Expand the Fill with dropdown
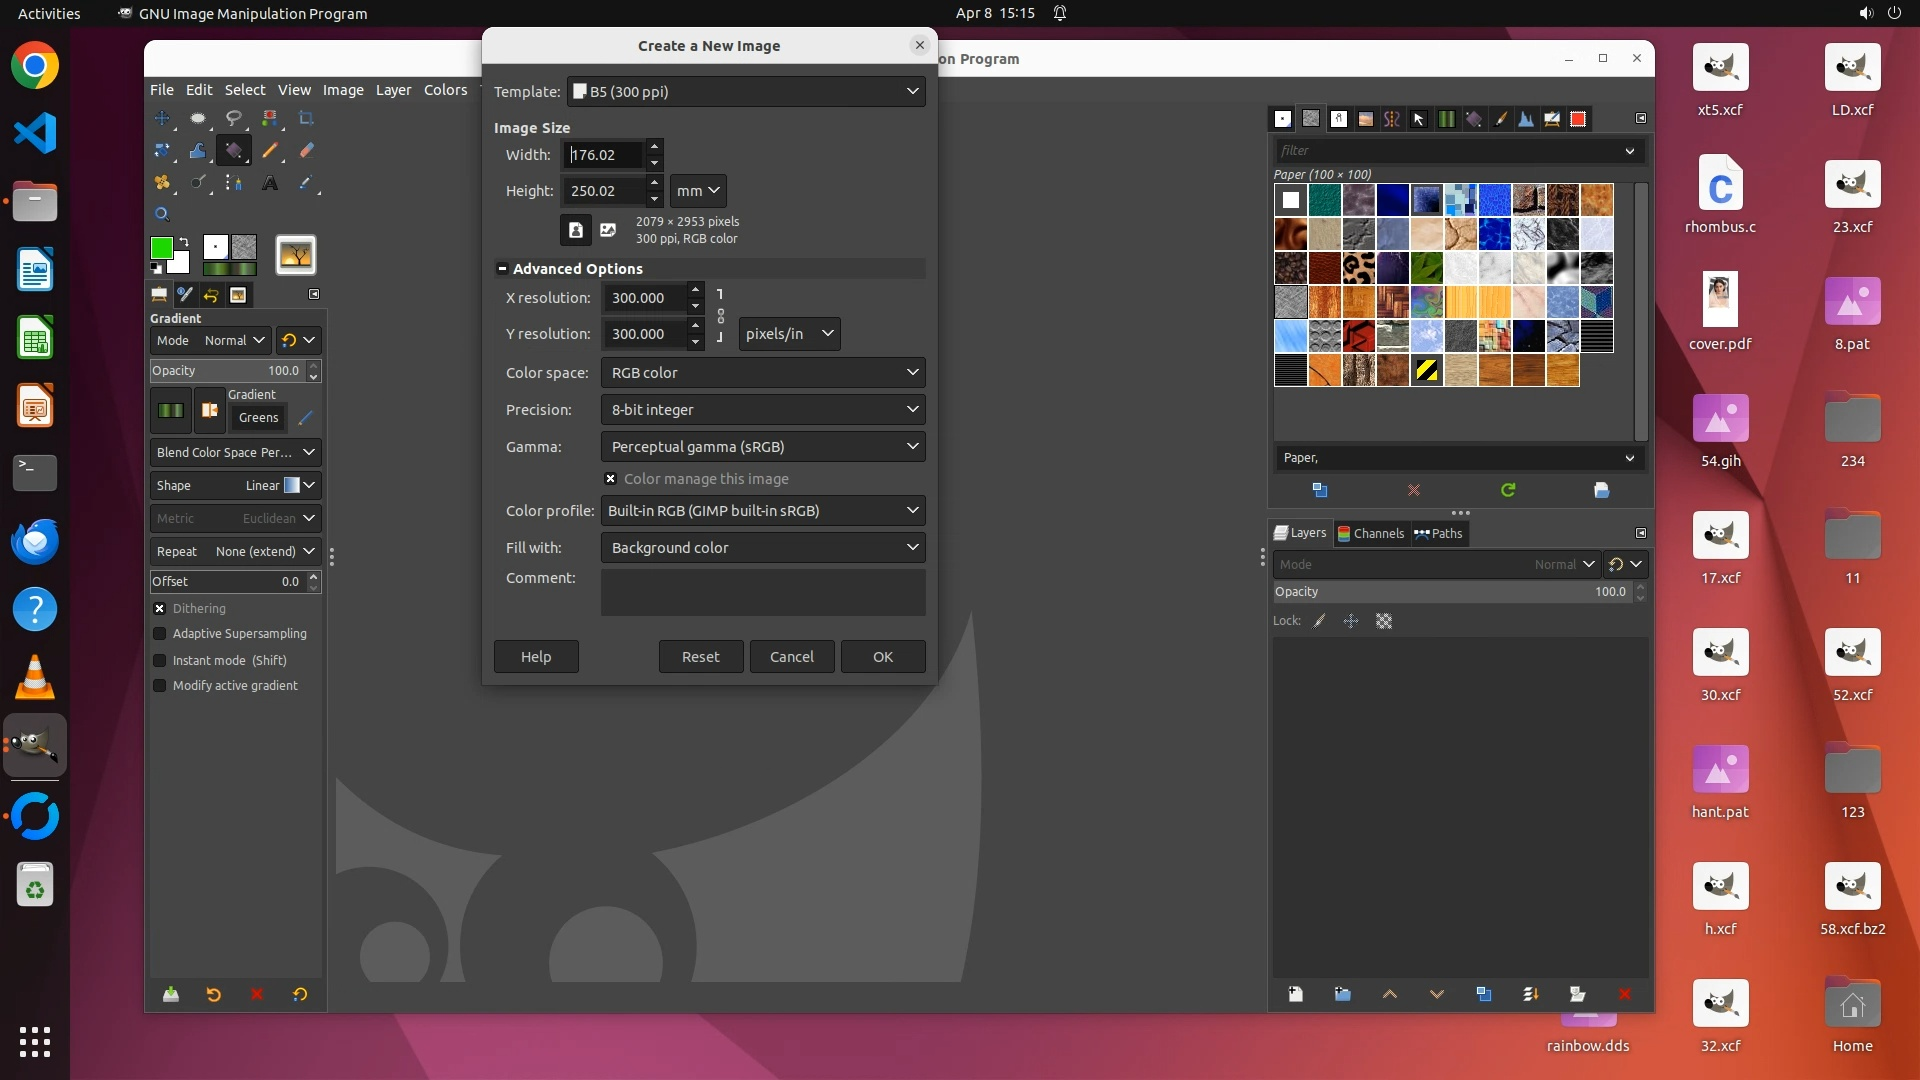The image size is (1920, 1080). click(x=762, y=548)
